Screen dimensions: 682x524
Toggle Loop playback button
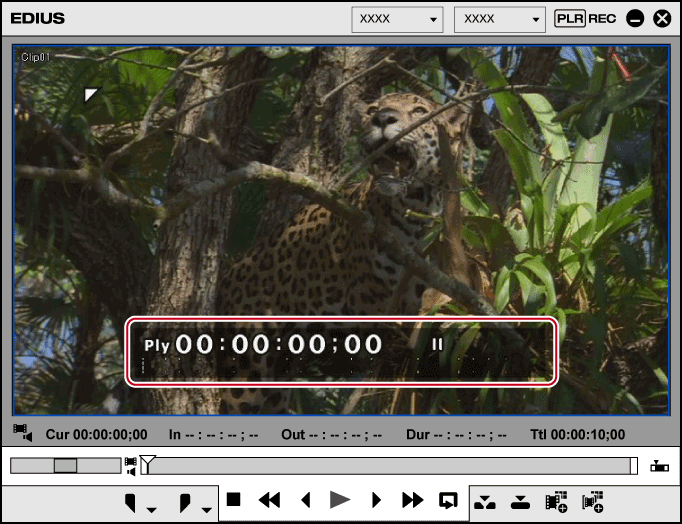(448, 500)
